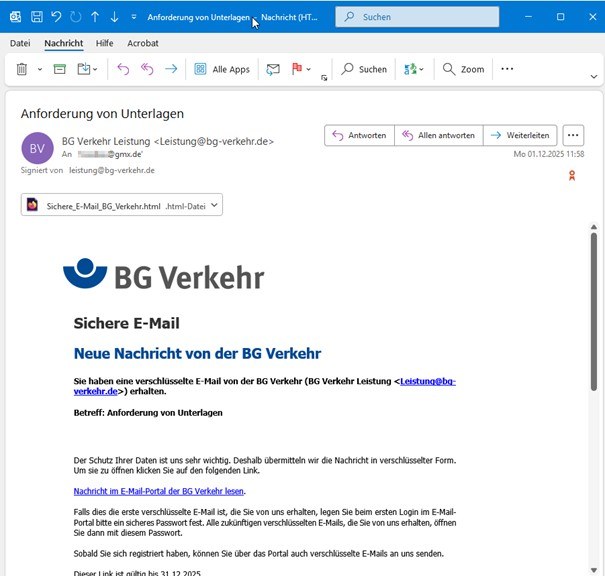Viewport: 605px width, 576px height.
Task: Click the message body scrollbar thumb
Action: (594, 312)
